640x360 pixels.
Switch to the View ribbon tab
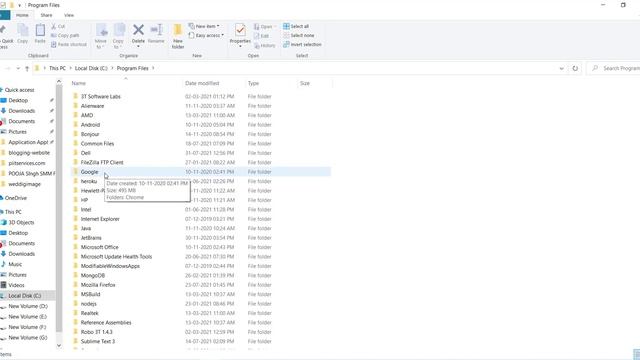69,15
